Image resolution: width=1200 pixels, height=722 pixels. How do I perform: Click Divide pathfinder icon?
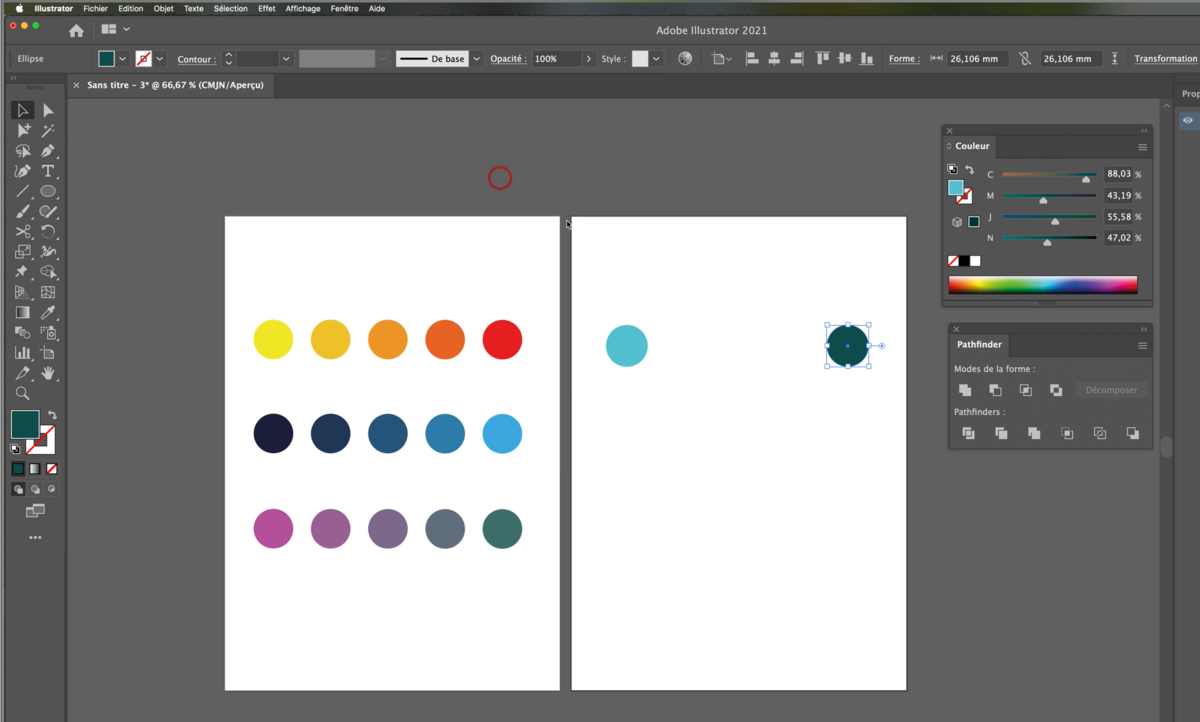pyautogui.click(x=968, y=433)
